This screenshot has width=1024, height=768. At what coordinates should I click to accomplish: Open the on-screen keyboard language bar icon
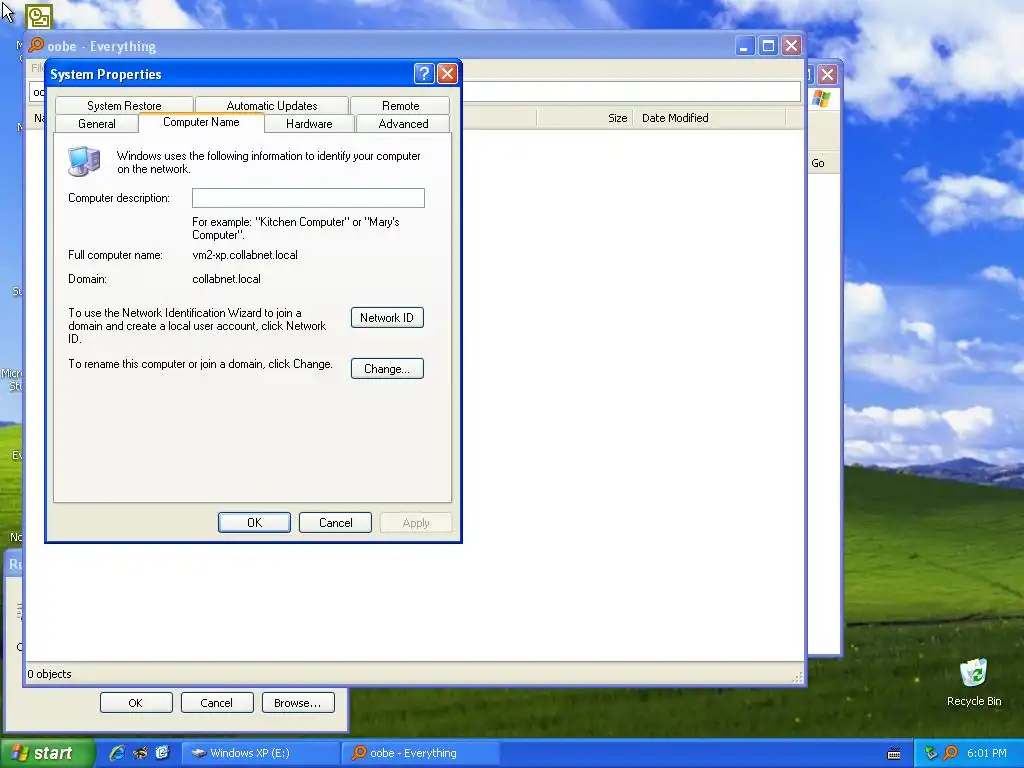click(x=894, y=754)
